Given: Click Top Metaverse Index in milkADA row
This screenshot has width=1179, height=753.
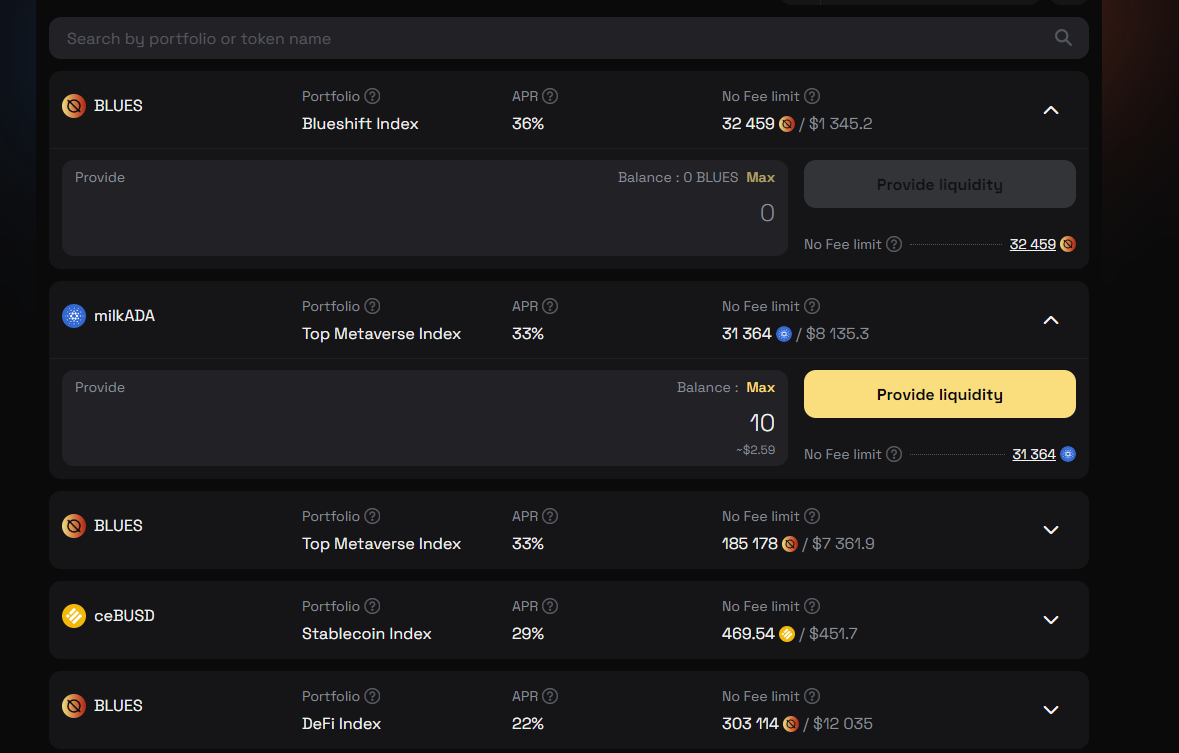Looking at the screenshot, I should [x=381, y=334].
